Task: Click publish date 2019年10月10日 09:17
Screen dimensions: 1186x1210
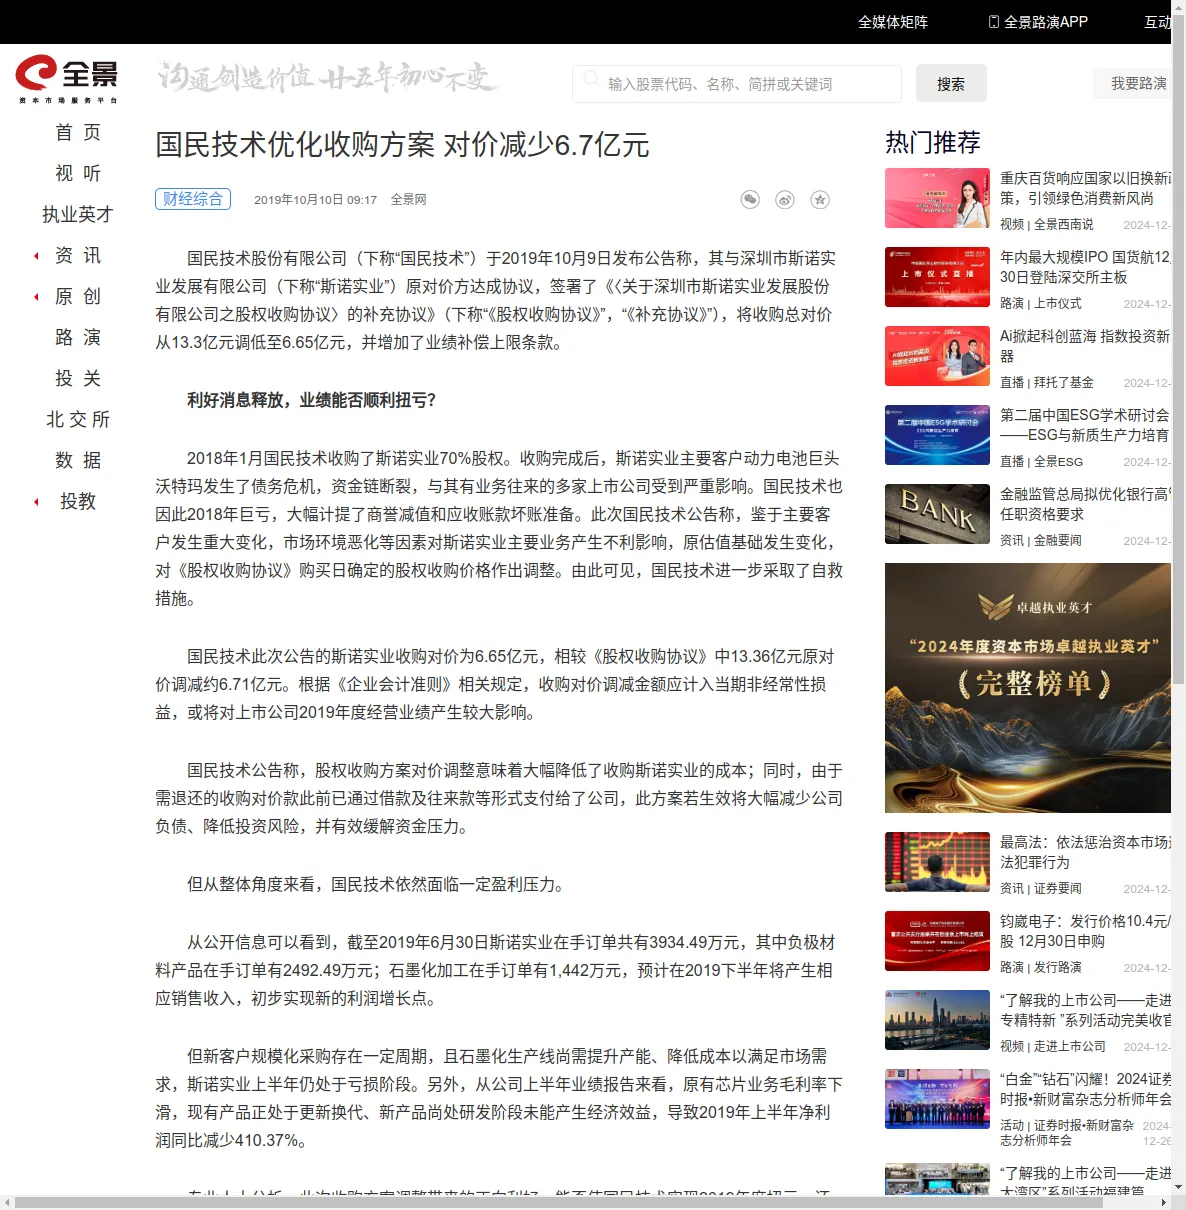Action: [315, 200]
